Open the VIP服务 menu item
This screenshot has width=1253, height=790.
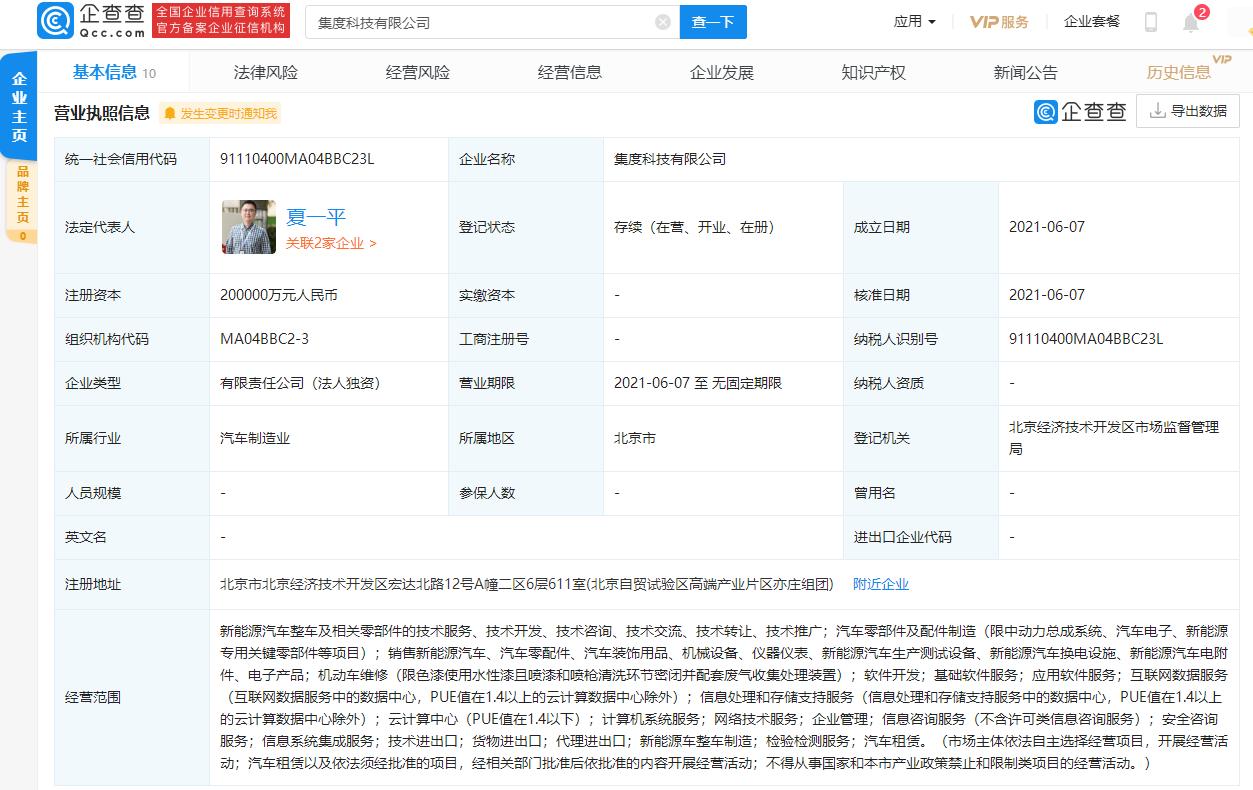pos(998,21)
